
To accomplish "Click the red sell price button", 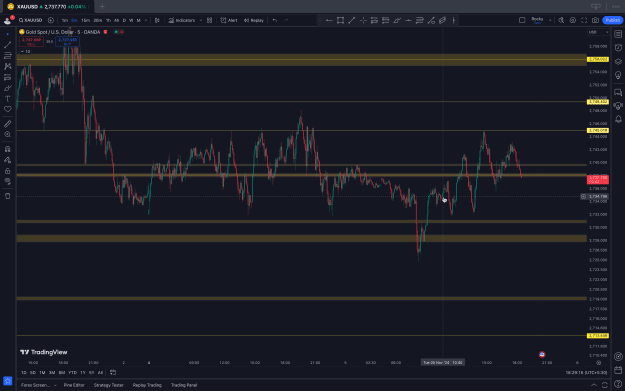I will [31, 41].
